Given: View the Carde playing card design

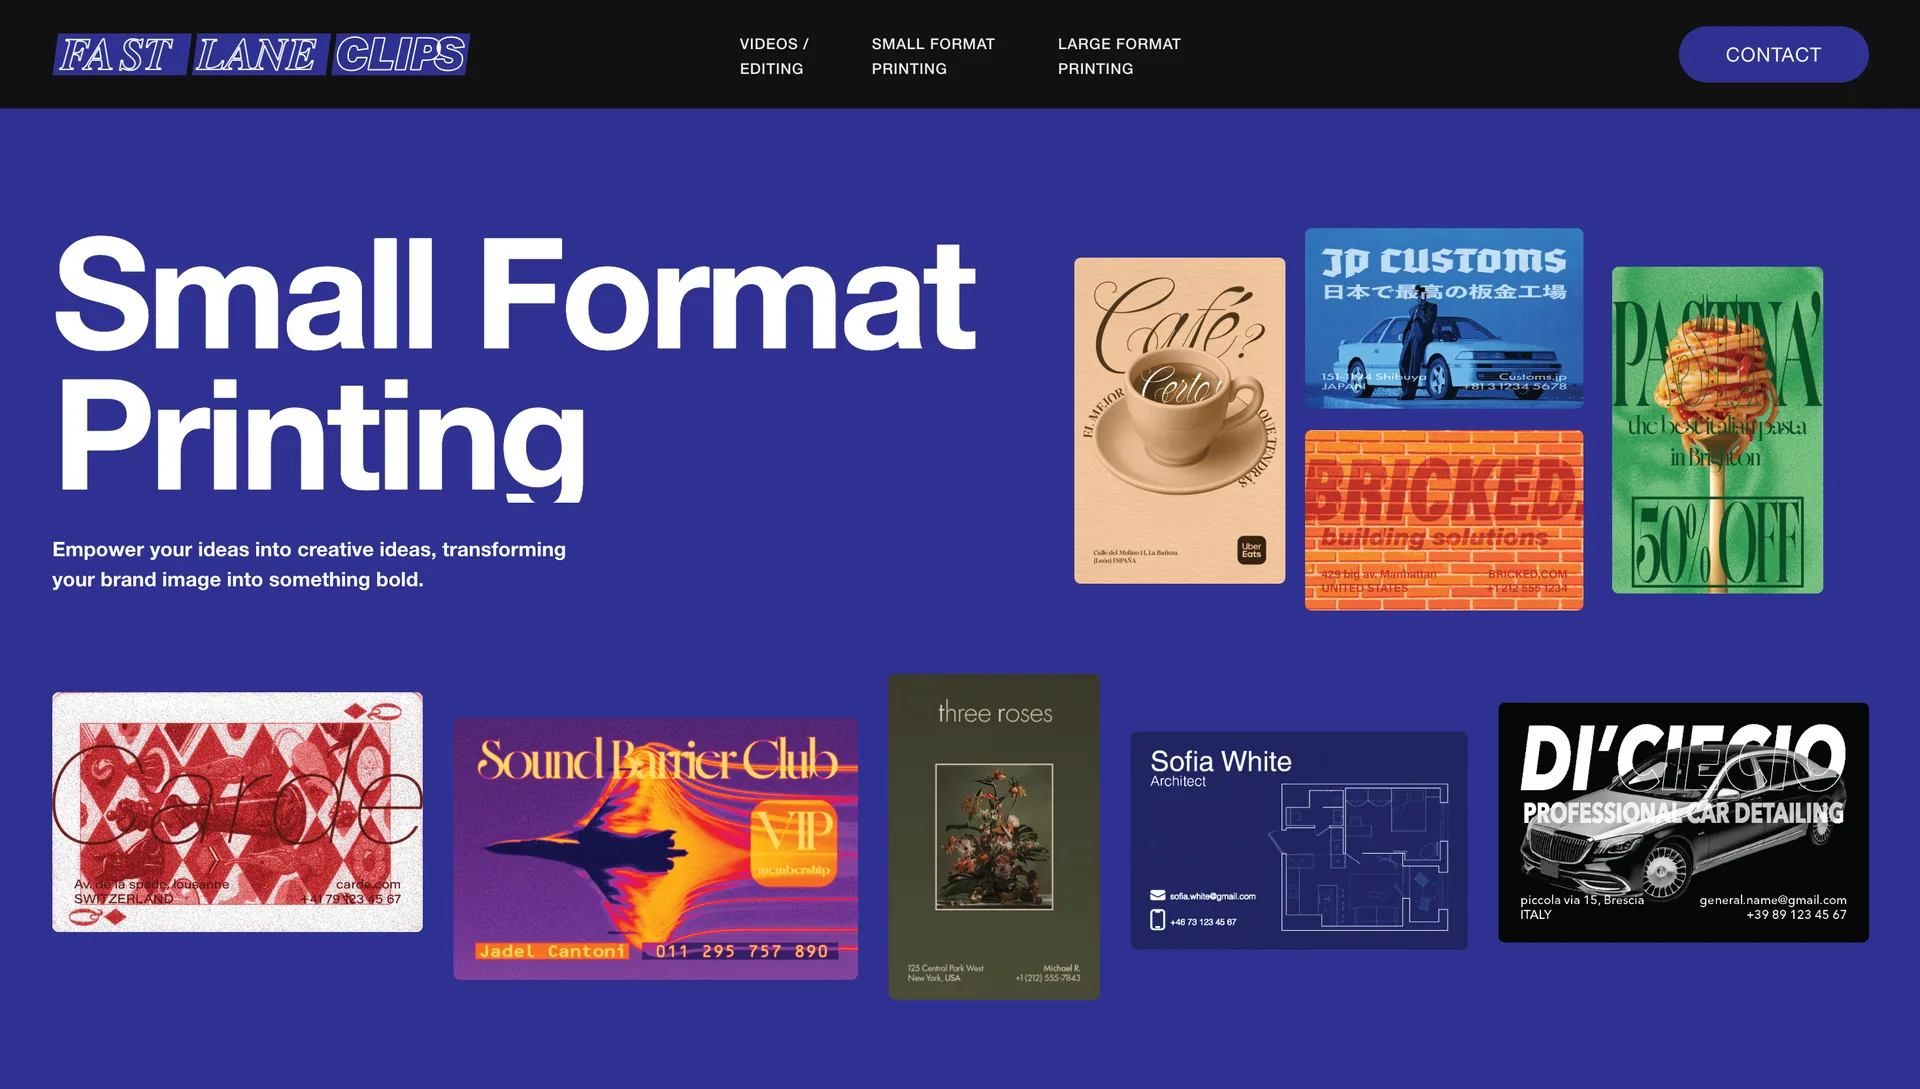Looking at the screenshot, I should click(237, 812).
